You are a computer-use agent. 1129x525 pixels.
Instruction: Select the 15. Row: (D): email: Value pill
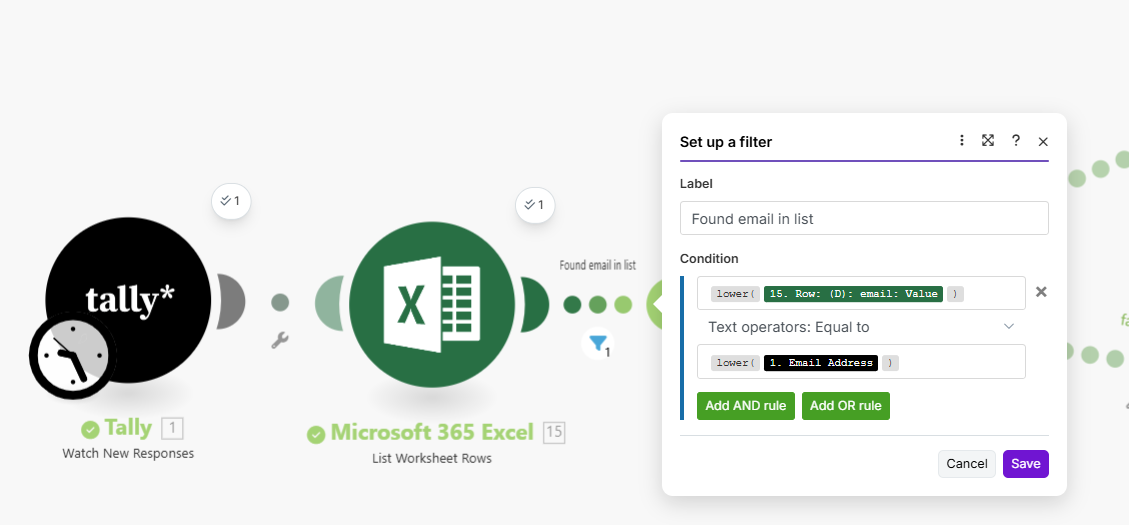tap(853, 294)
